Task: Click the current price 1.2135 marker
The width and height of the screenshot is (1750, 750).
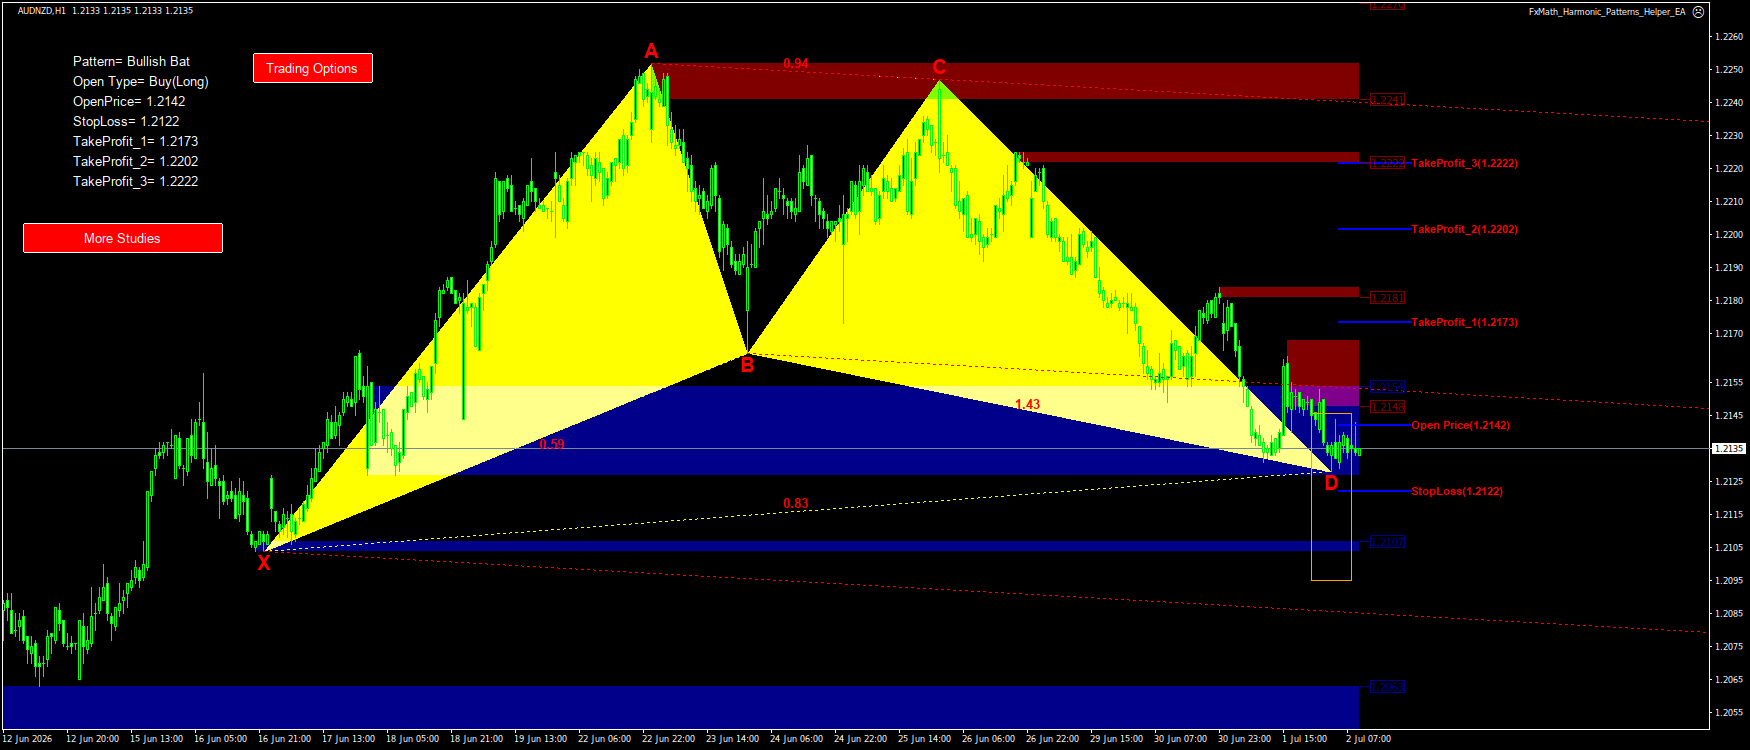Action: tap(1729, 448)
